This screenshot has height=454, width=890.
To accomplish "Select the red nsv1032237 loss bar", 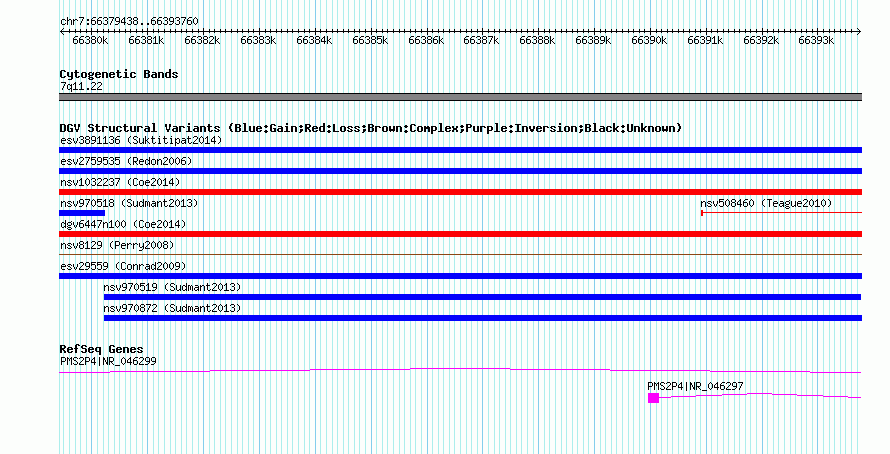I will 460,192.
